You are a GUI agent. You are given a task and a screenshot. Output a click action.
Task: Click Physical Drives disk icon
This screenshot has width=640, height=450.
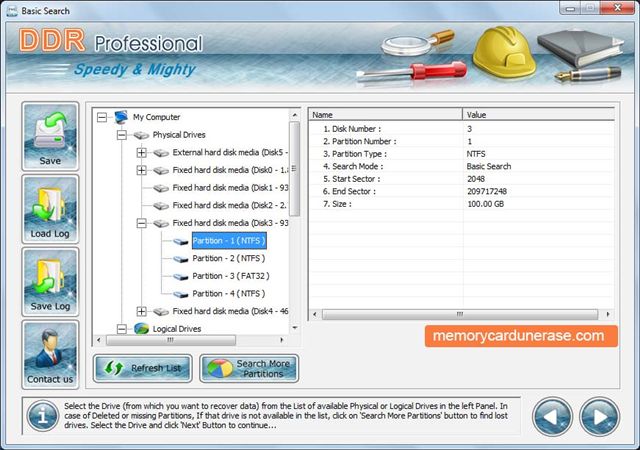click(141, 135)
